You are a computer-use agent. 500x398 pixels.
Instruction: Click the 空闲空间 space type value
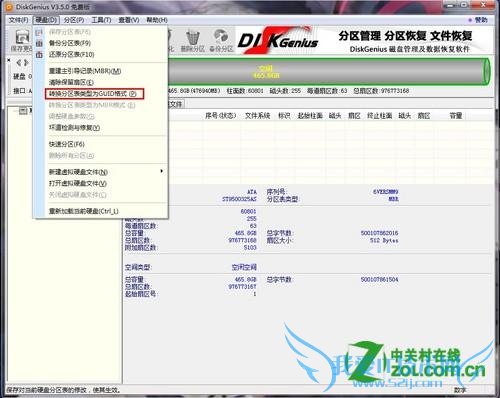click(244, 267)
